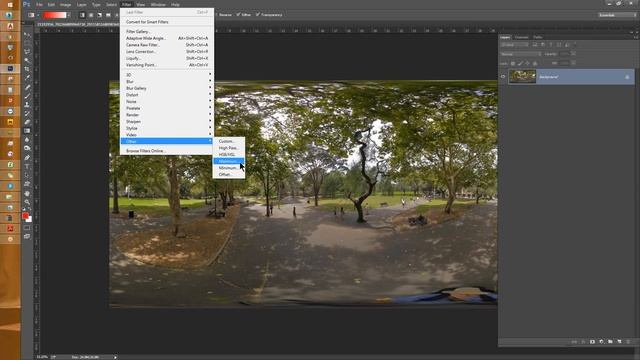Open the Opacity slider arrow

(x=573, y=54)
